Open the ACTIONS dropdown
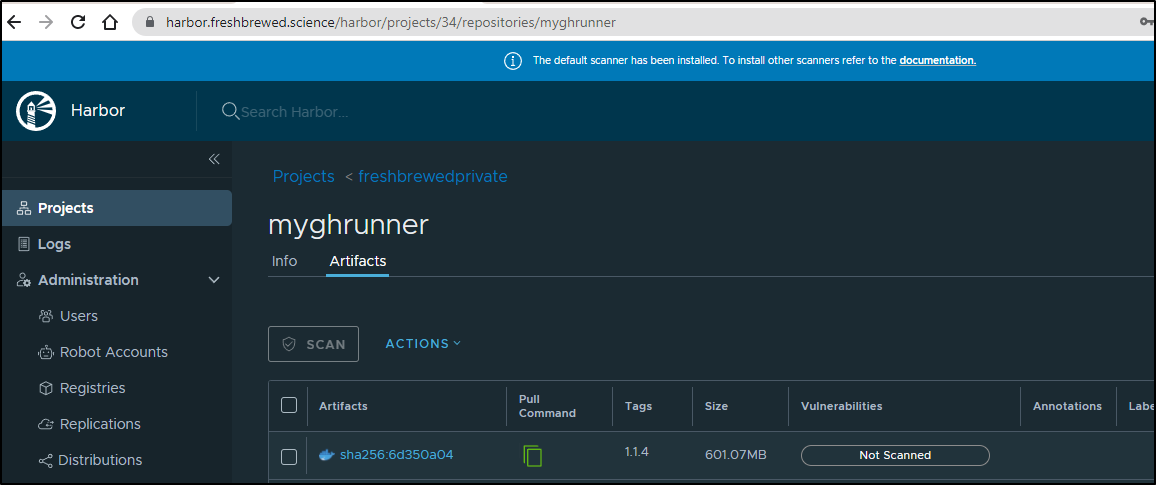 pos(423,343)
